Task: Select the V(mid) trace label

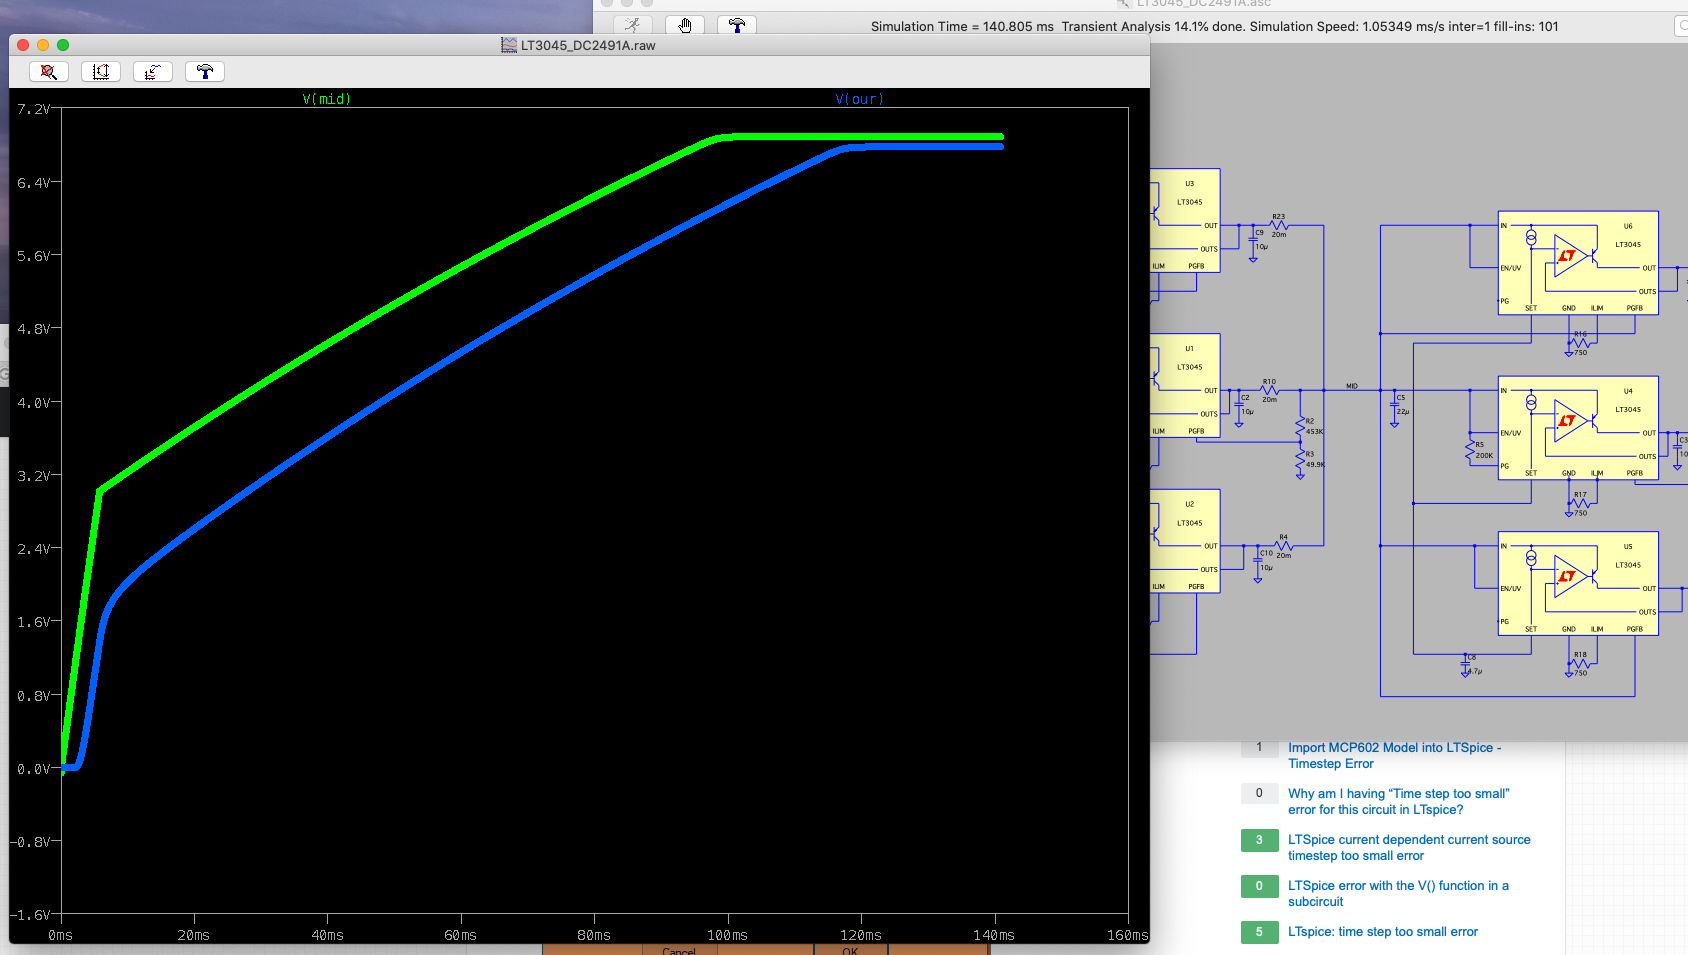Action: click(326, 99)
